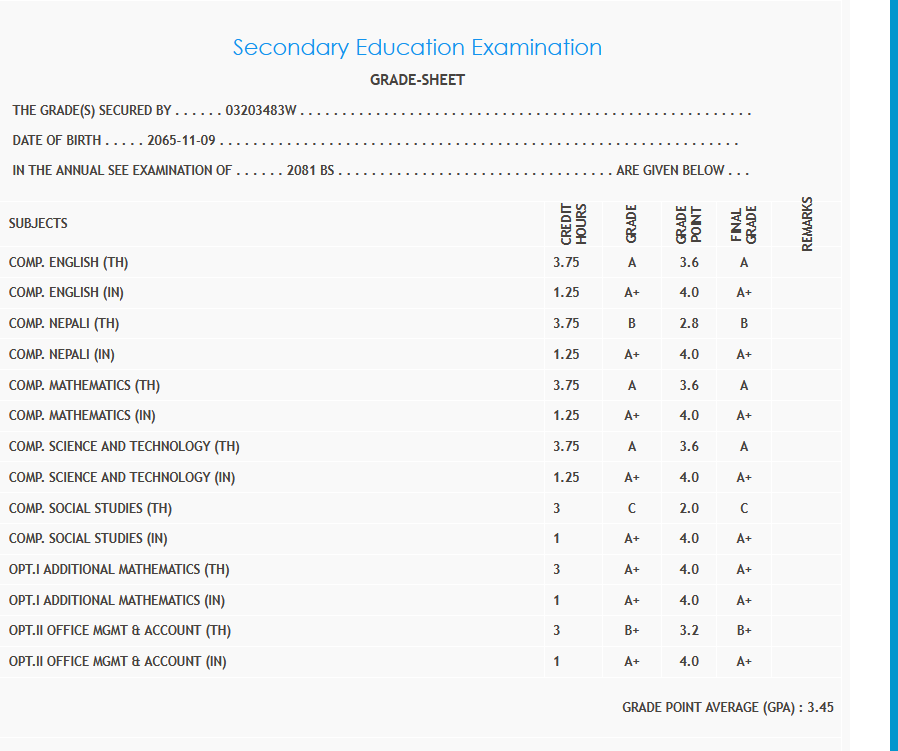Click the COMP. MATHEMATICS (TH) subject

(85, 385)
